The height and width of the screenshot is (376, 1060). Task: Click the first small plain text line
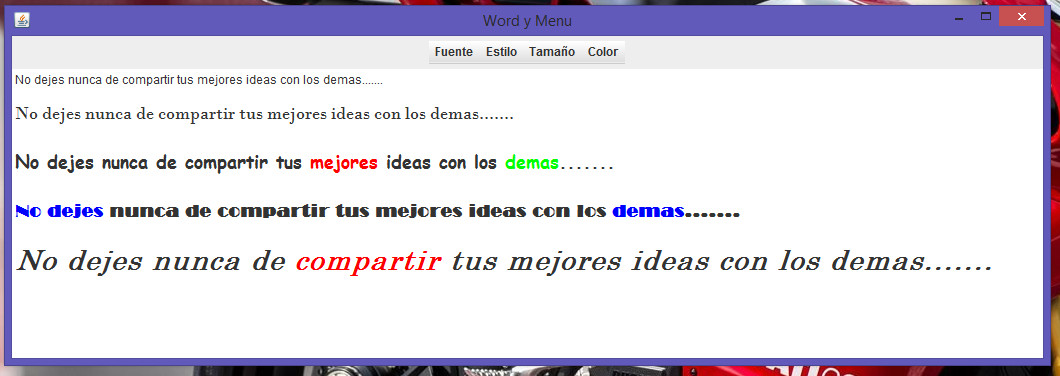199,80
